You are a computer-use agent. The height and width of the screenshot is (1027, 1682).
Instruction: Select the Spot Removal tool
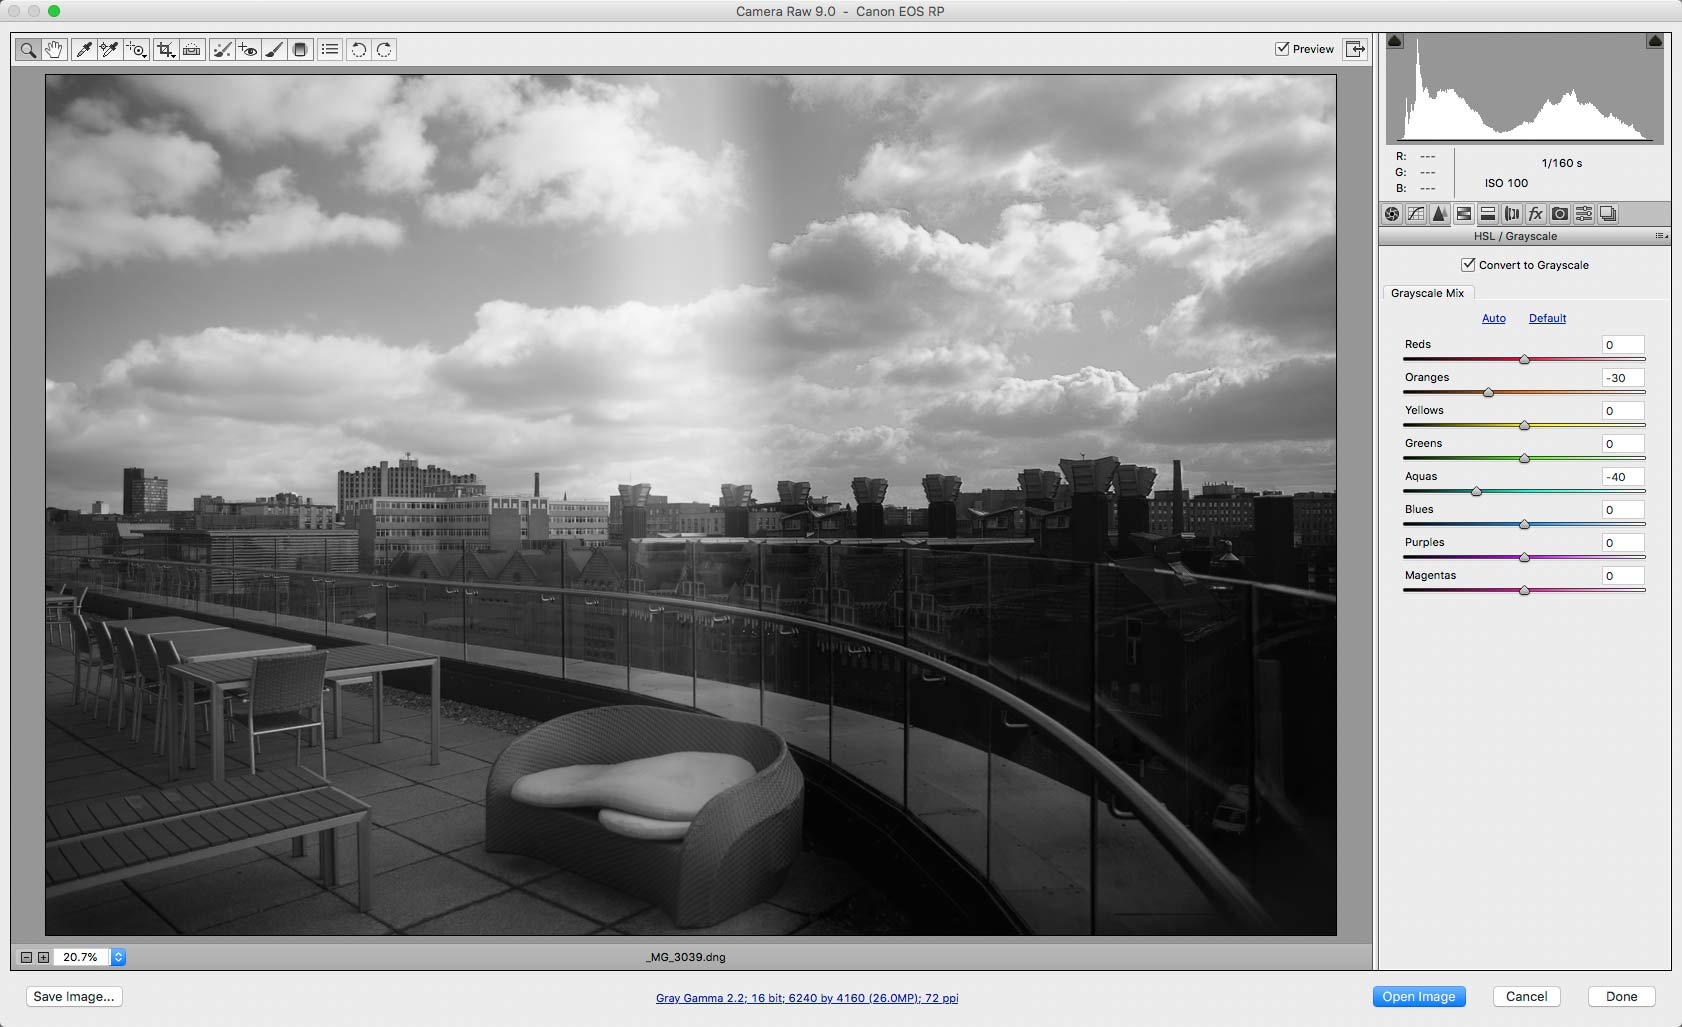[222, 49]
